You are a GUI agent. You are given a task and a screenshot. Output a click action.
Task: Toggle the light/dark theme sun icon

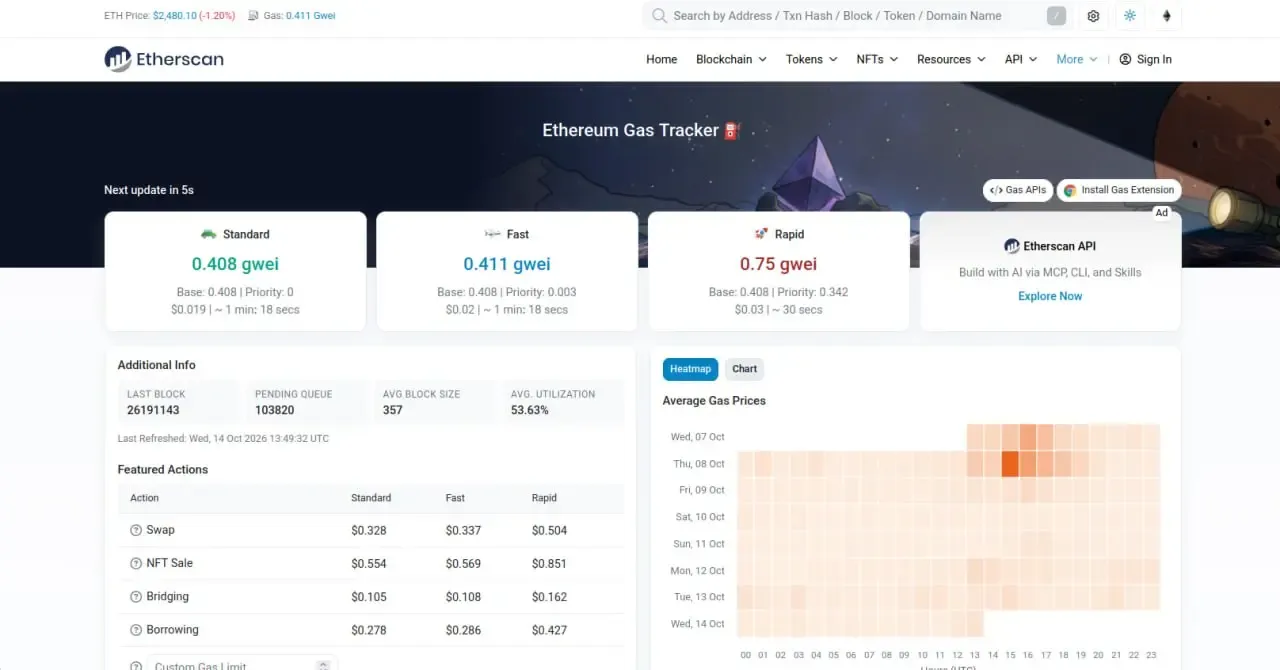[1130, 16]
